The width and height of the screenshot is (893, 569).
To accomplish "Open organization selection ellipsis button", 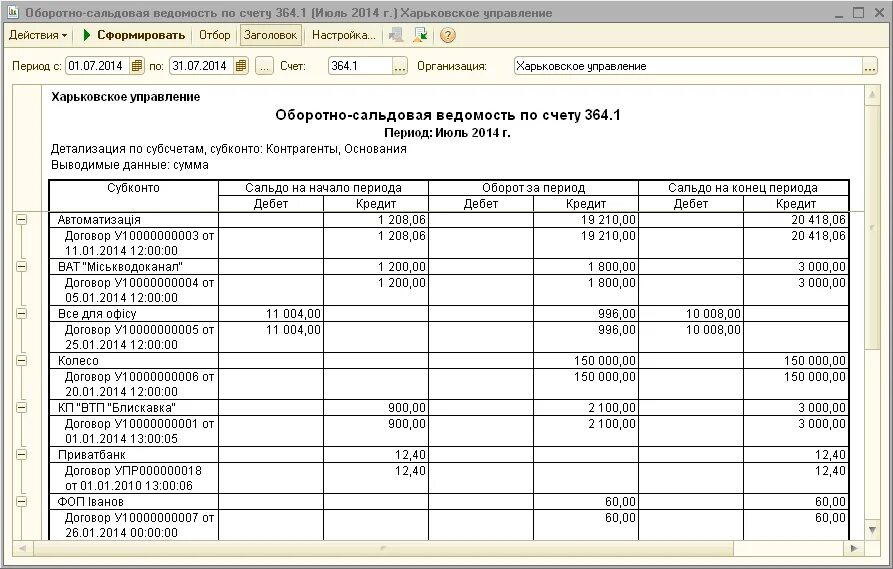I will tap(870, 66).
